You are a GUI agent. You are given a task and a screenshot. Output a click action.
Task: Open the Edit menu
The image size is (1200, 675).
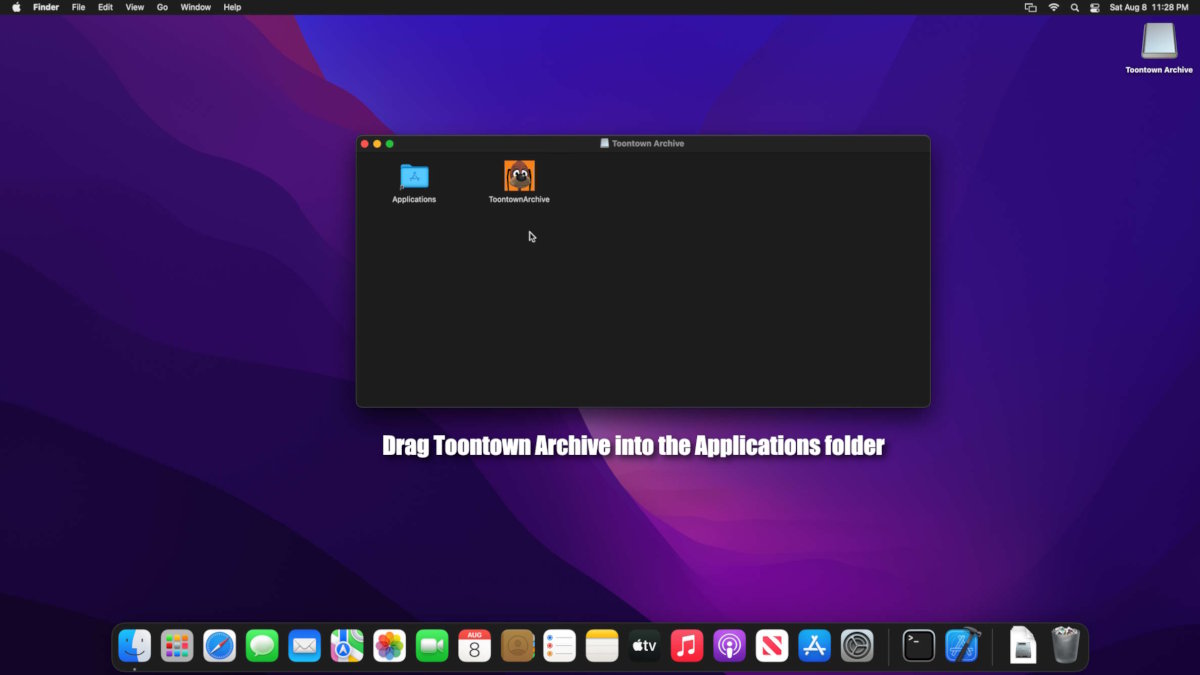coord(105,7)
